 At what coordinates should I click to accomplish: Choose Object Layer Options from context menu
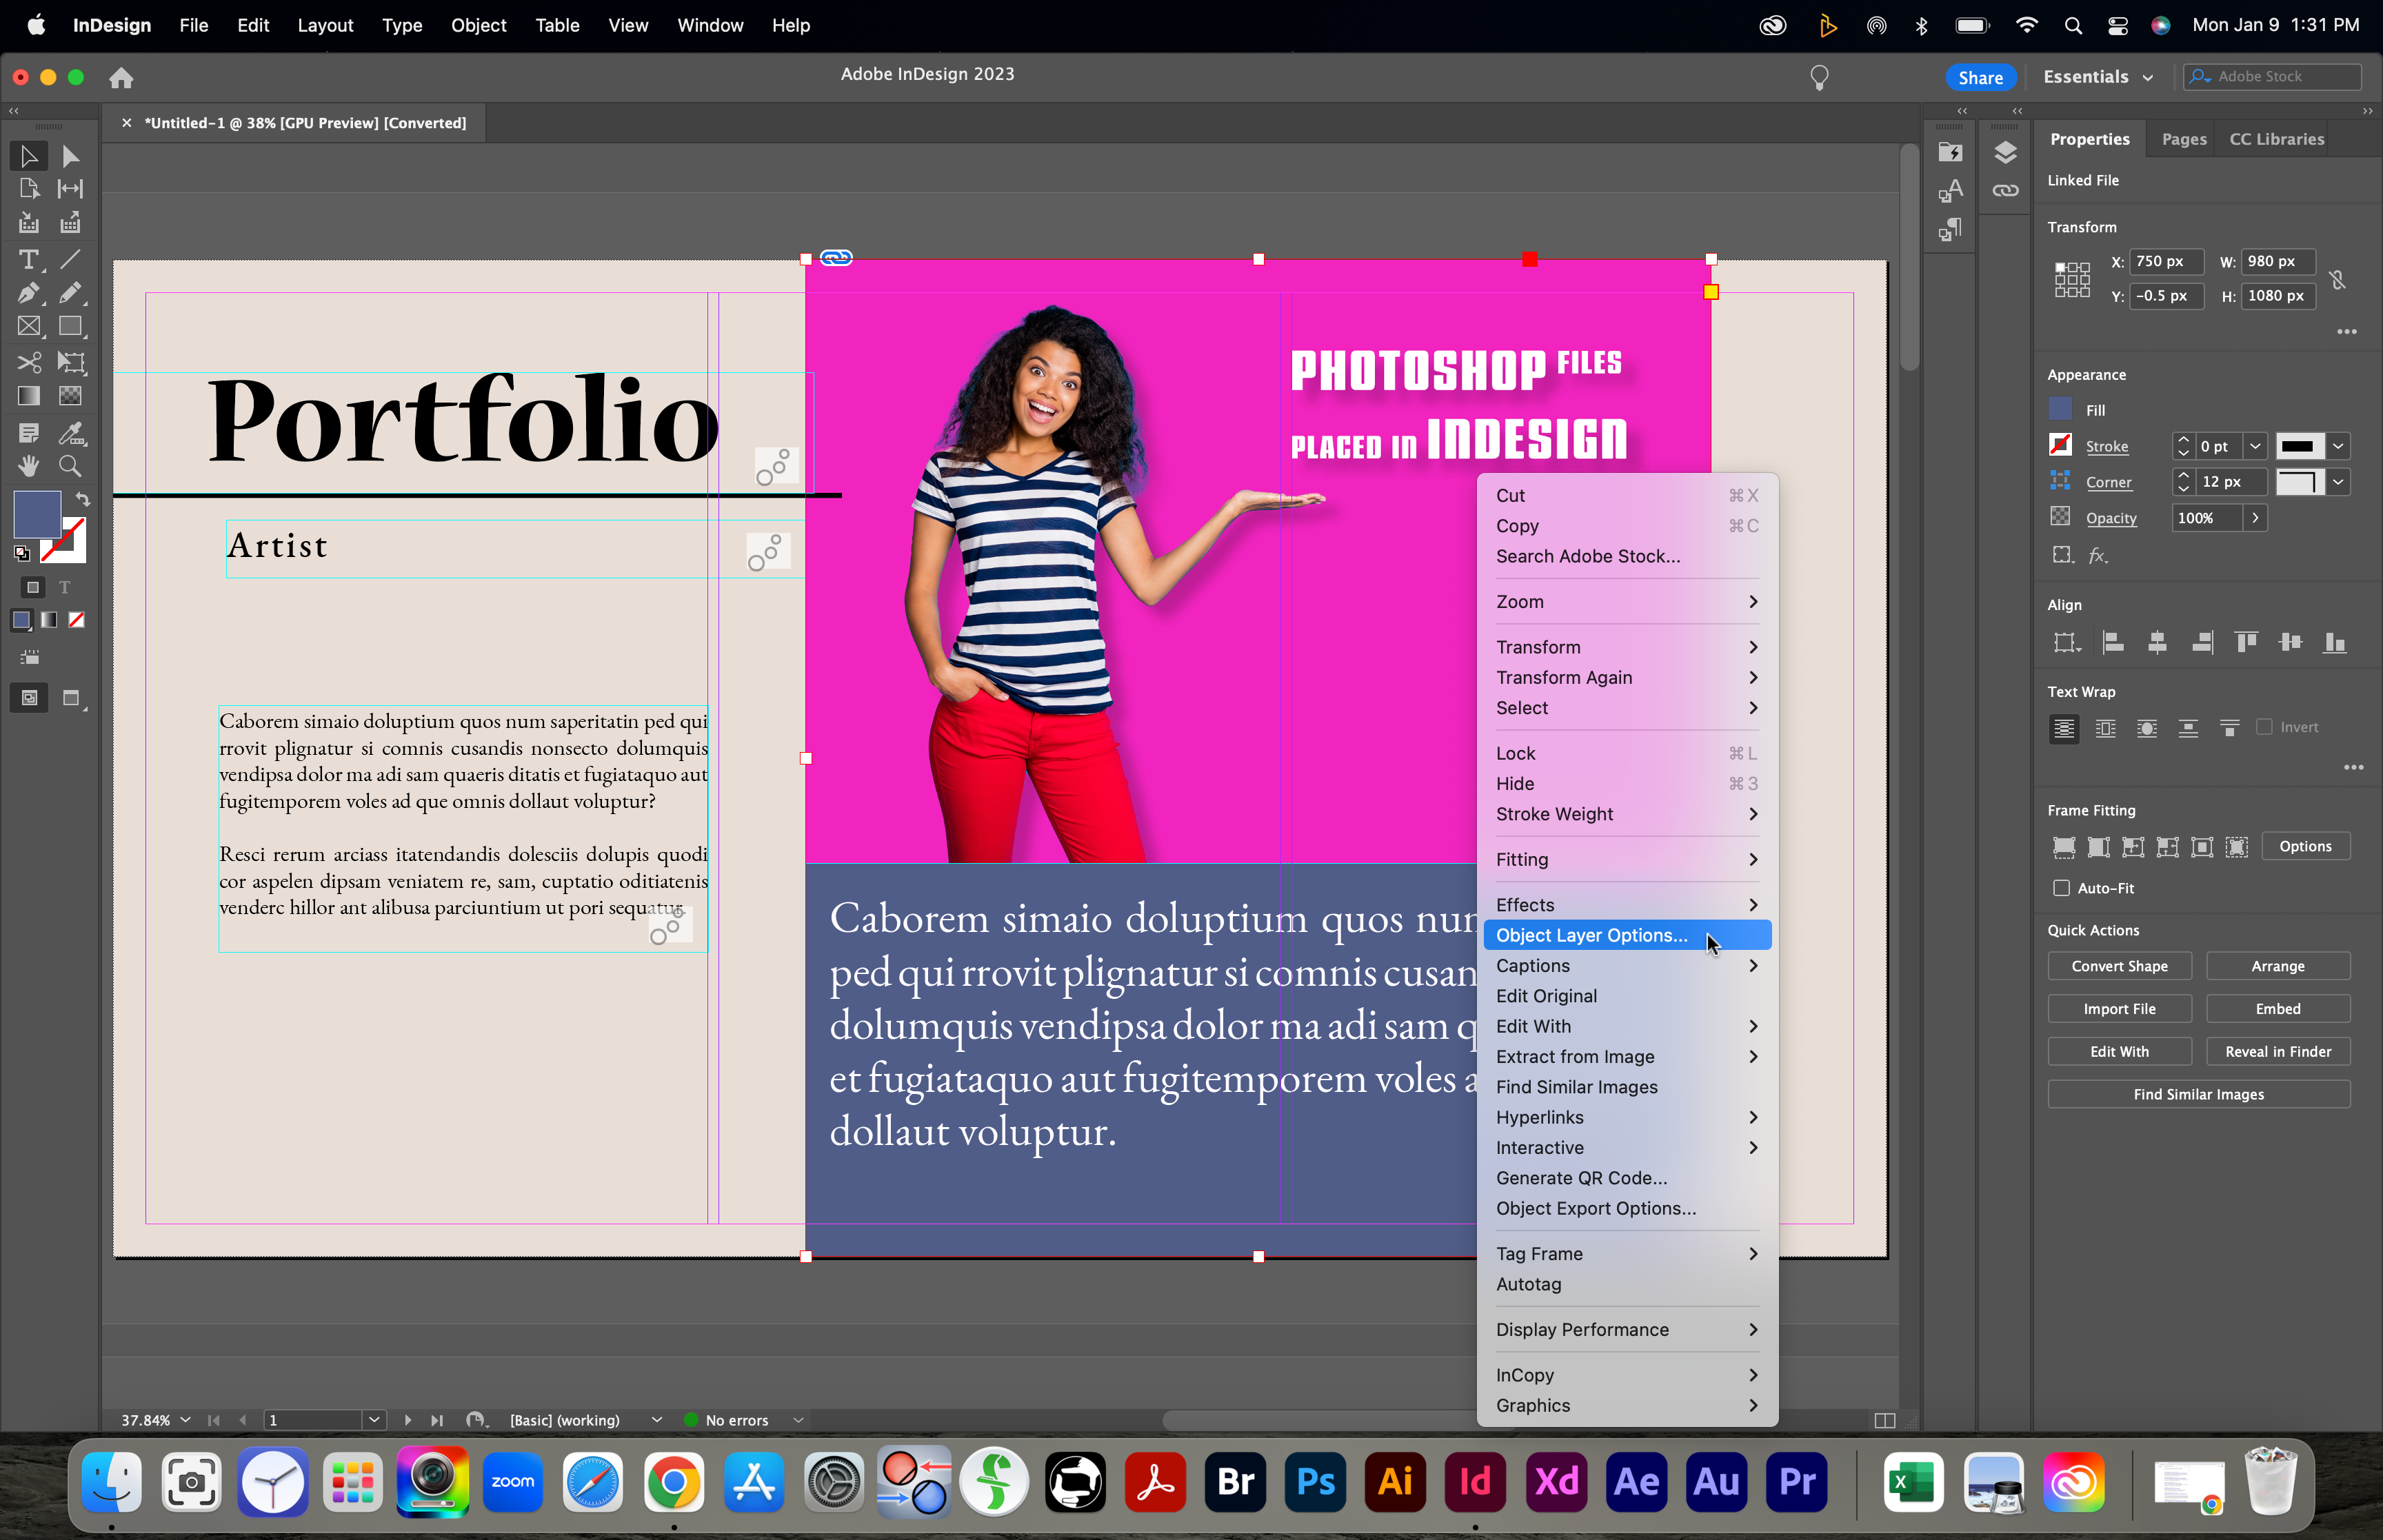tap(1627, 935)
